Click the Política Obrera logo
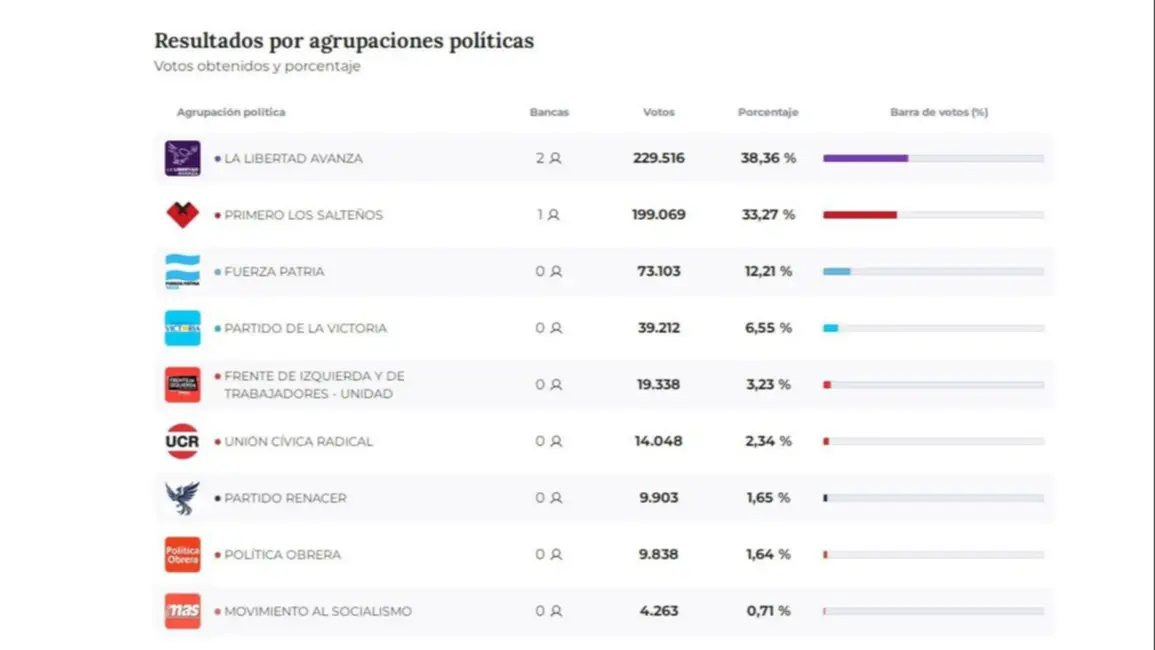The image size is (1155, 650). pos(182,554)
